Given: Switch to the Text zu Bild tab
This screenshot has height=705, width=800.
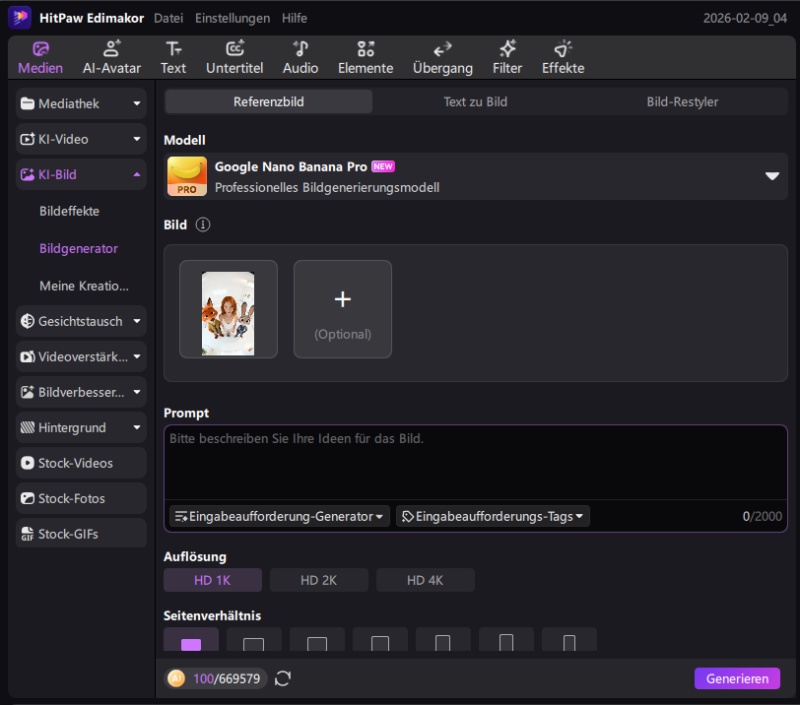Looking at the screenshot, I should pyautogui.click(x=475, y=102).
